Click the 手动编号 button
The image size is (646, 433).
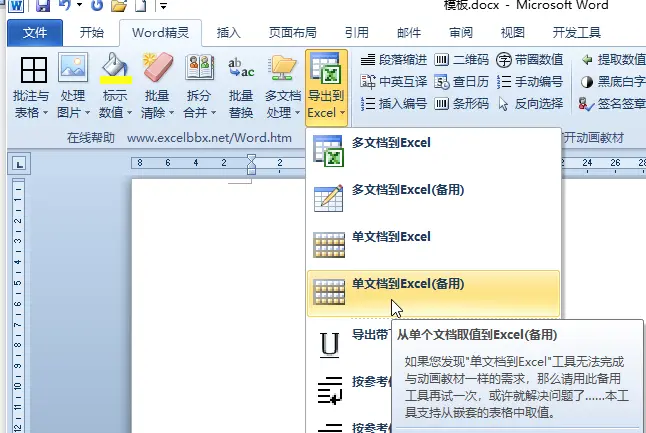point(530,82)
